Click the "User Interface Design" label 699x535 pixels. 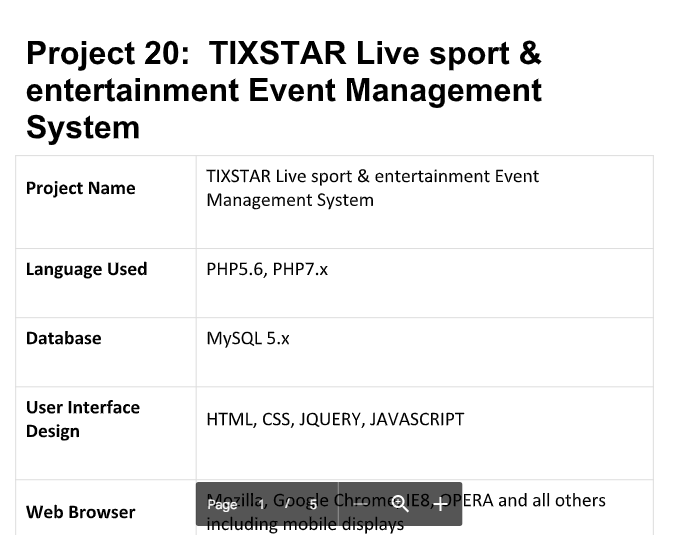coord(83,419)
